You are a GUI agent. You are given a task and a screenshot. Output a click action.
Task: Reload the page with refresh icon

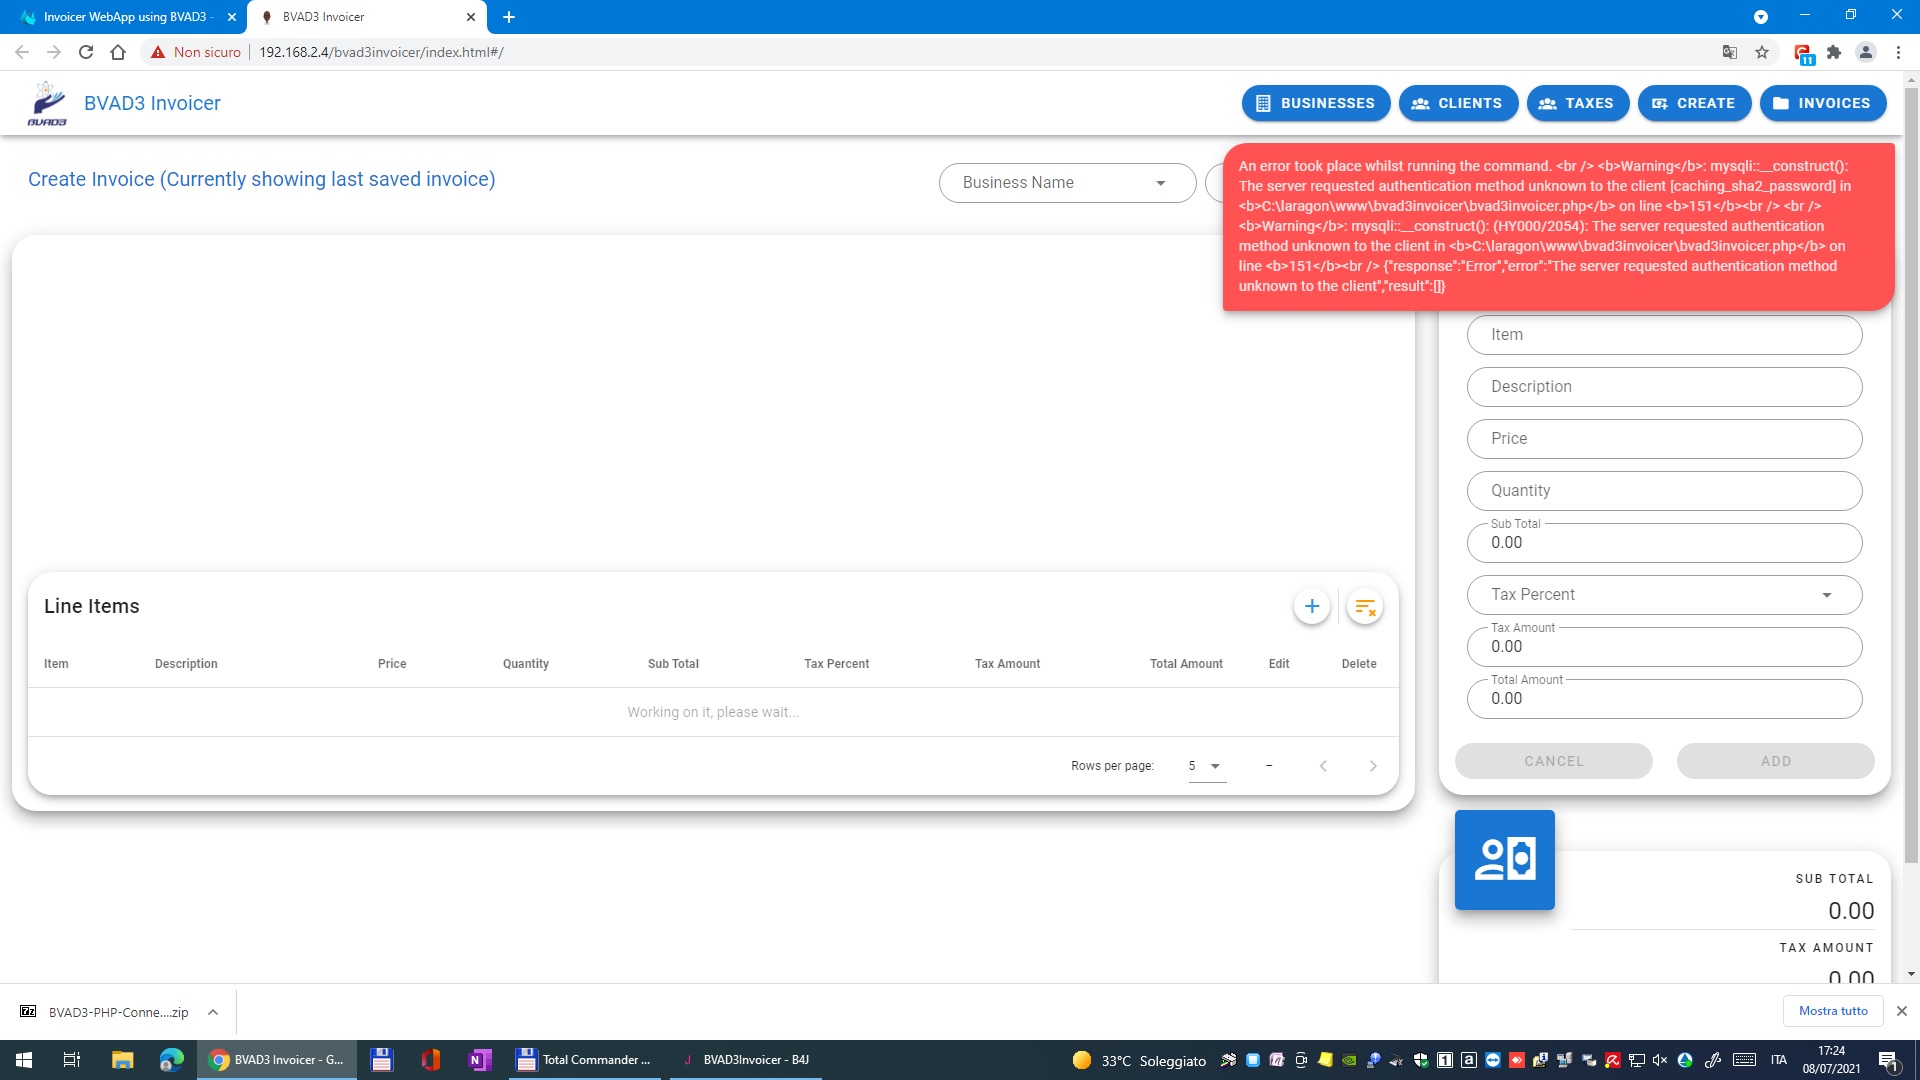click(x=86, y=52)
